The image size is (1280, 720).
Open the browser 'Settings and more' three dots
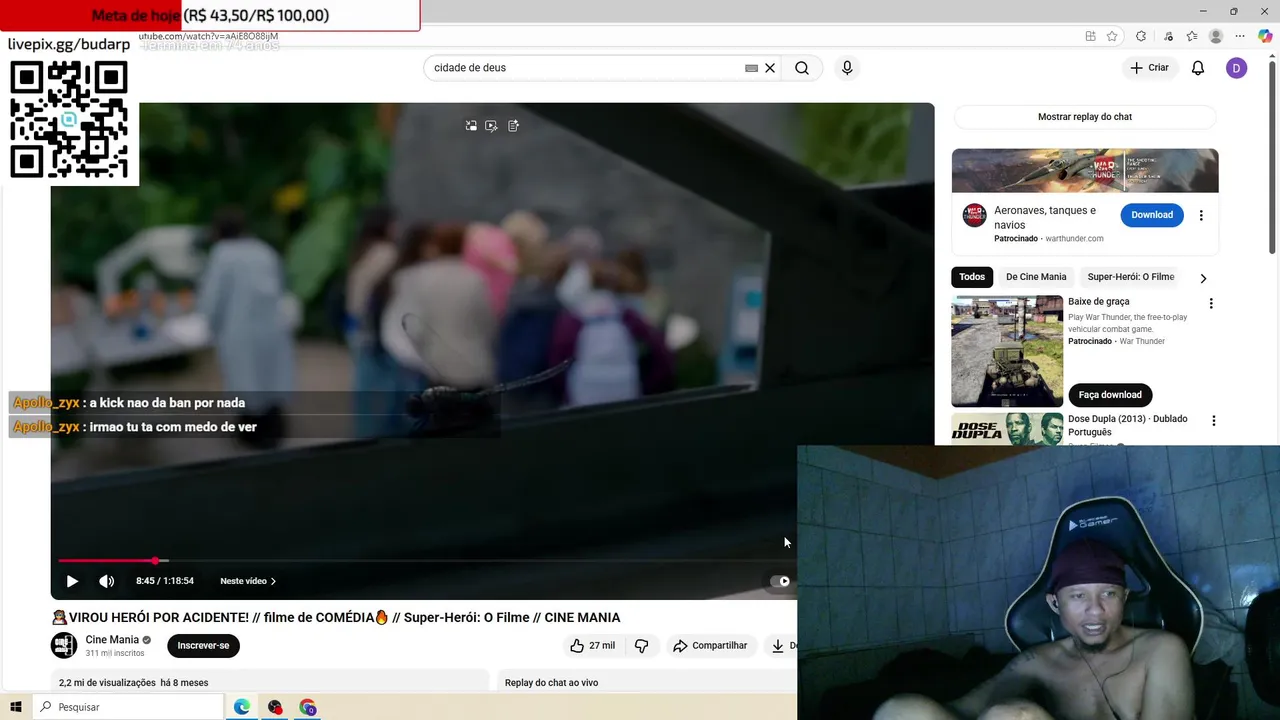point(1241,36)
